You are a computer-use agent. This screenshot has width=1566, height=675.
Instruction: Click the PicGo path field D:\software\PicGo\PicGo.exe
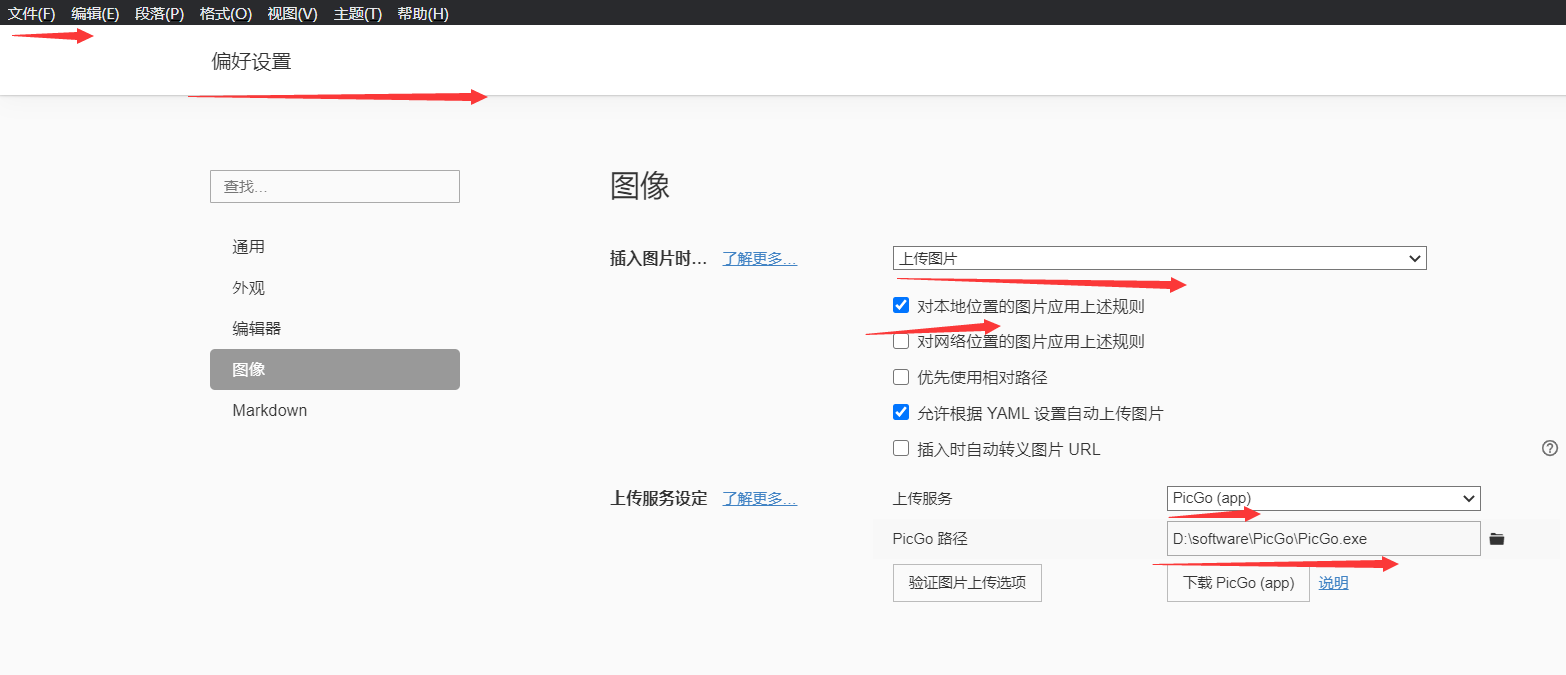coord(1323,538)
